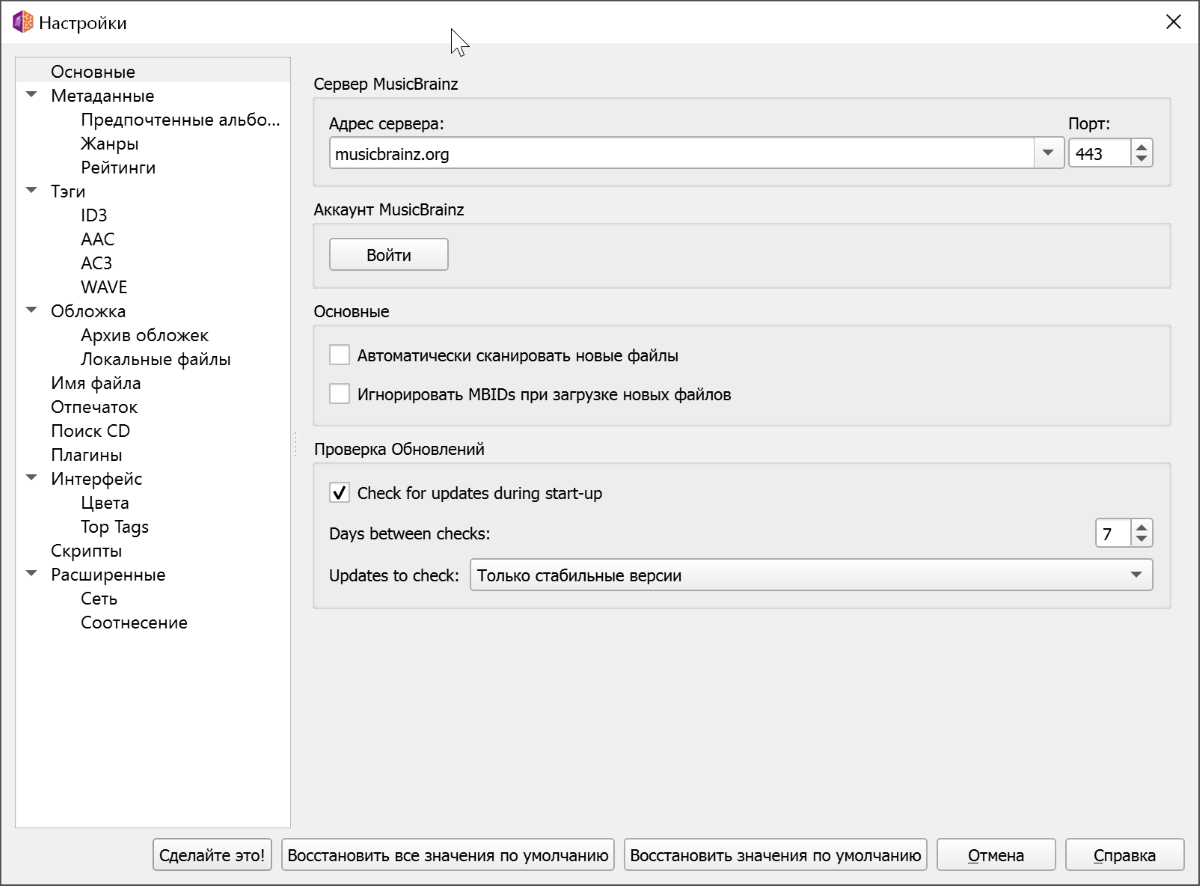Collapse the Обложка tree branch arrow

click(31, 312)
